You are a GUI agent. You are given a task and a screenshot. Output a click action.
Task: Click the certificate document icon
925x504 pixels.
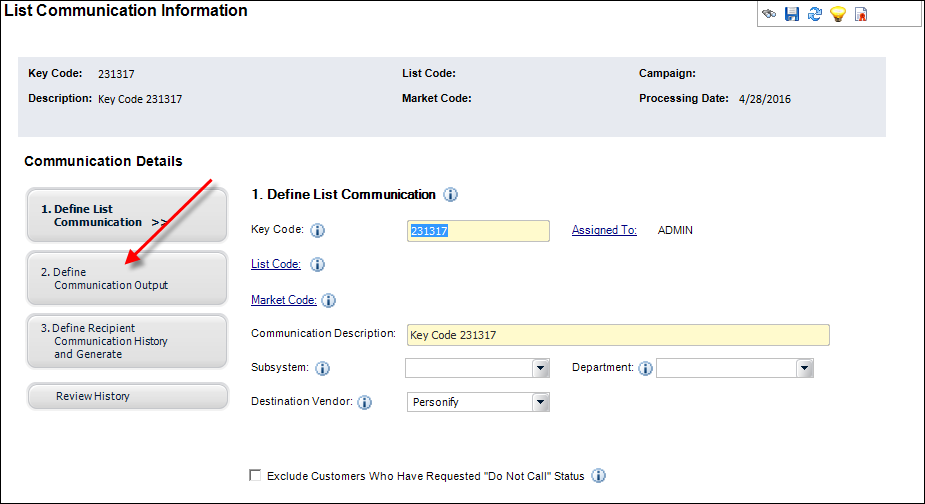861,14
